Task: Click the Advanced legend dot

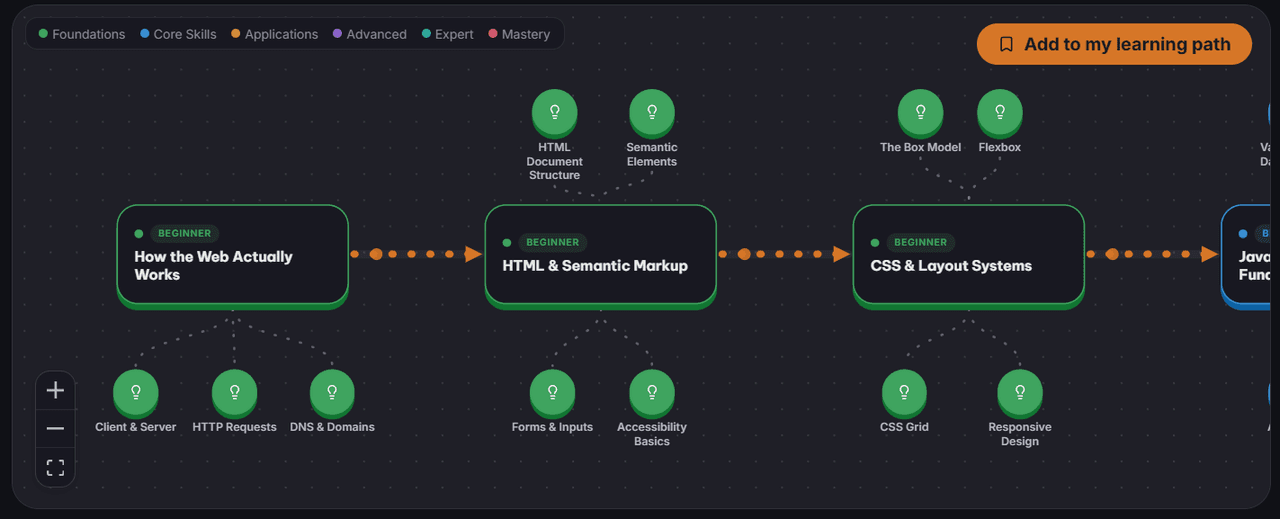Action: (337, 34)
